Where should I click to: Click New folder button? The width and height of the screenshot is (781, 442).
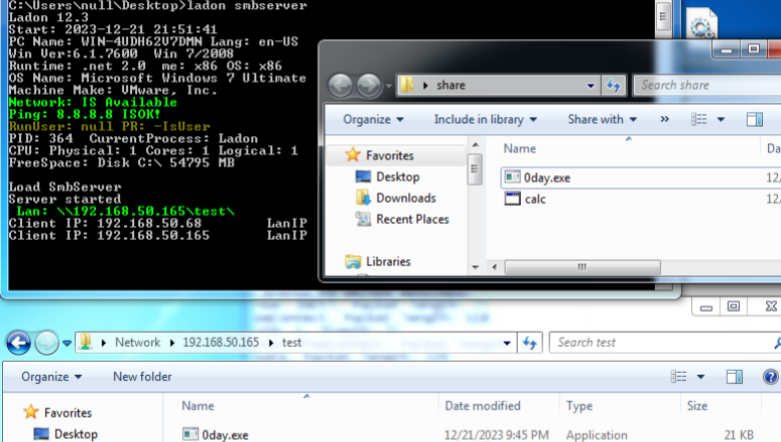coord(142,377)
